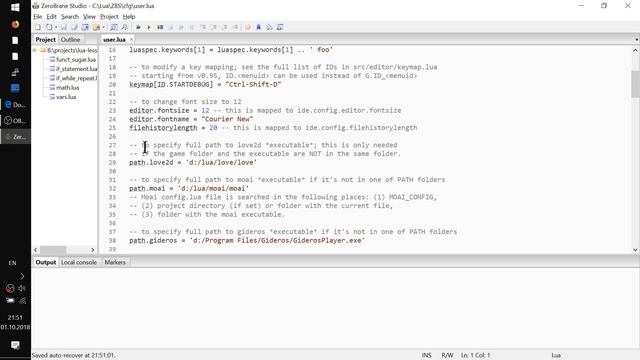Screen dimensions: 640x360
Task: Click Ln: 1 Col: 1 status field
Action: (476, 356)
